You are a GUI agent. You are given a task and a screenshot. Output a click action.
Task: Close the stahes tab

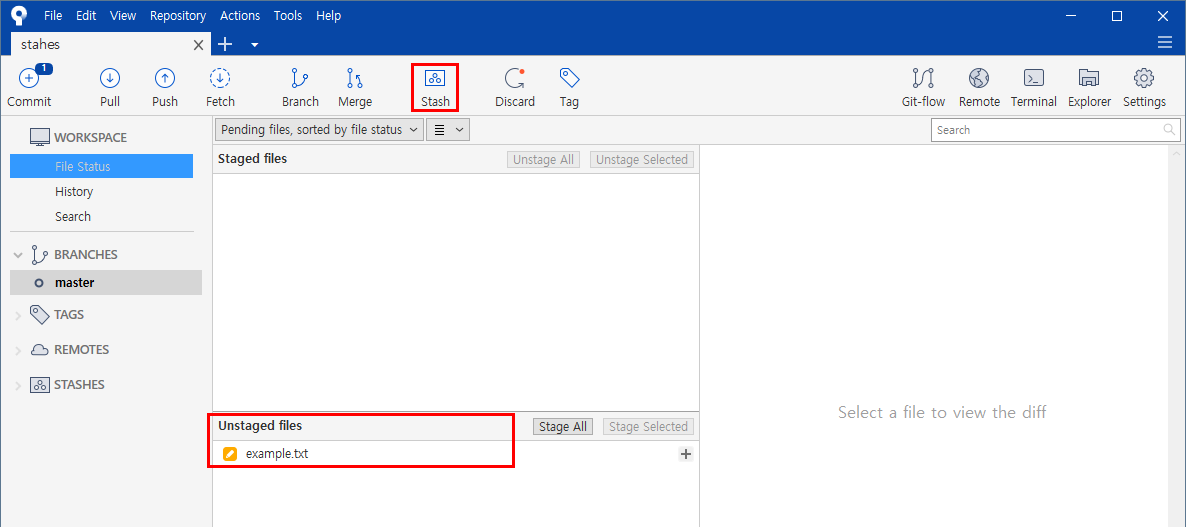click(198, 45)
